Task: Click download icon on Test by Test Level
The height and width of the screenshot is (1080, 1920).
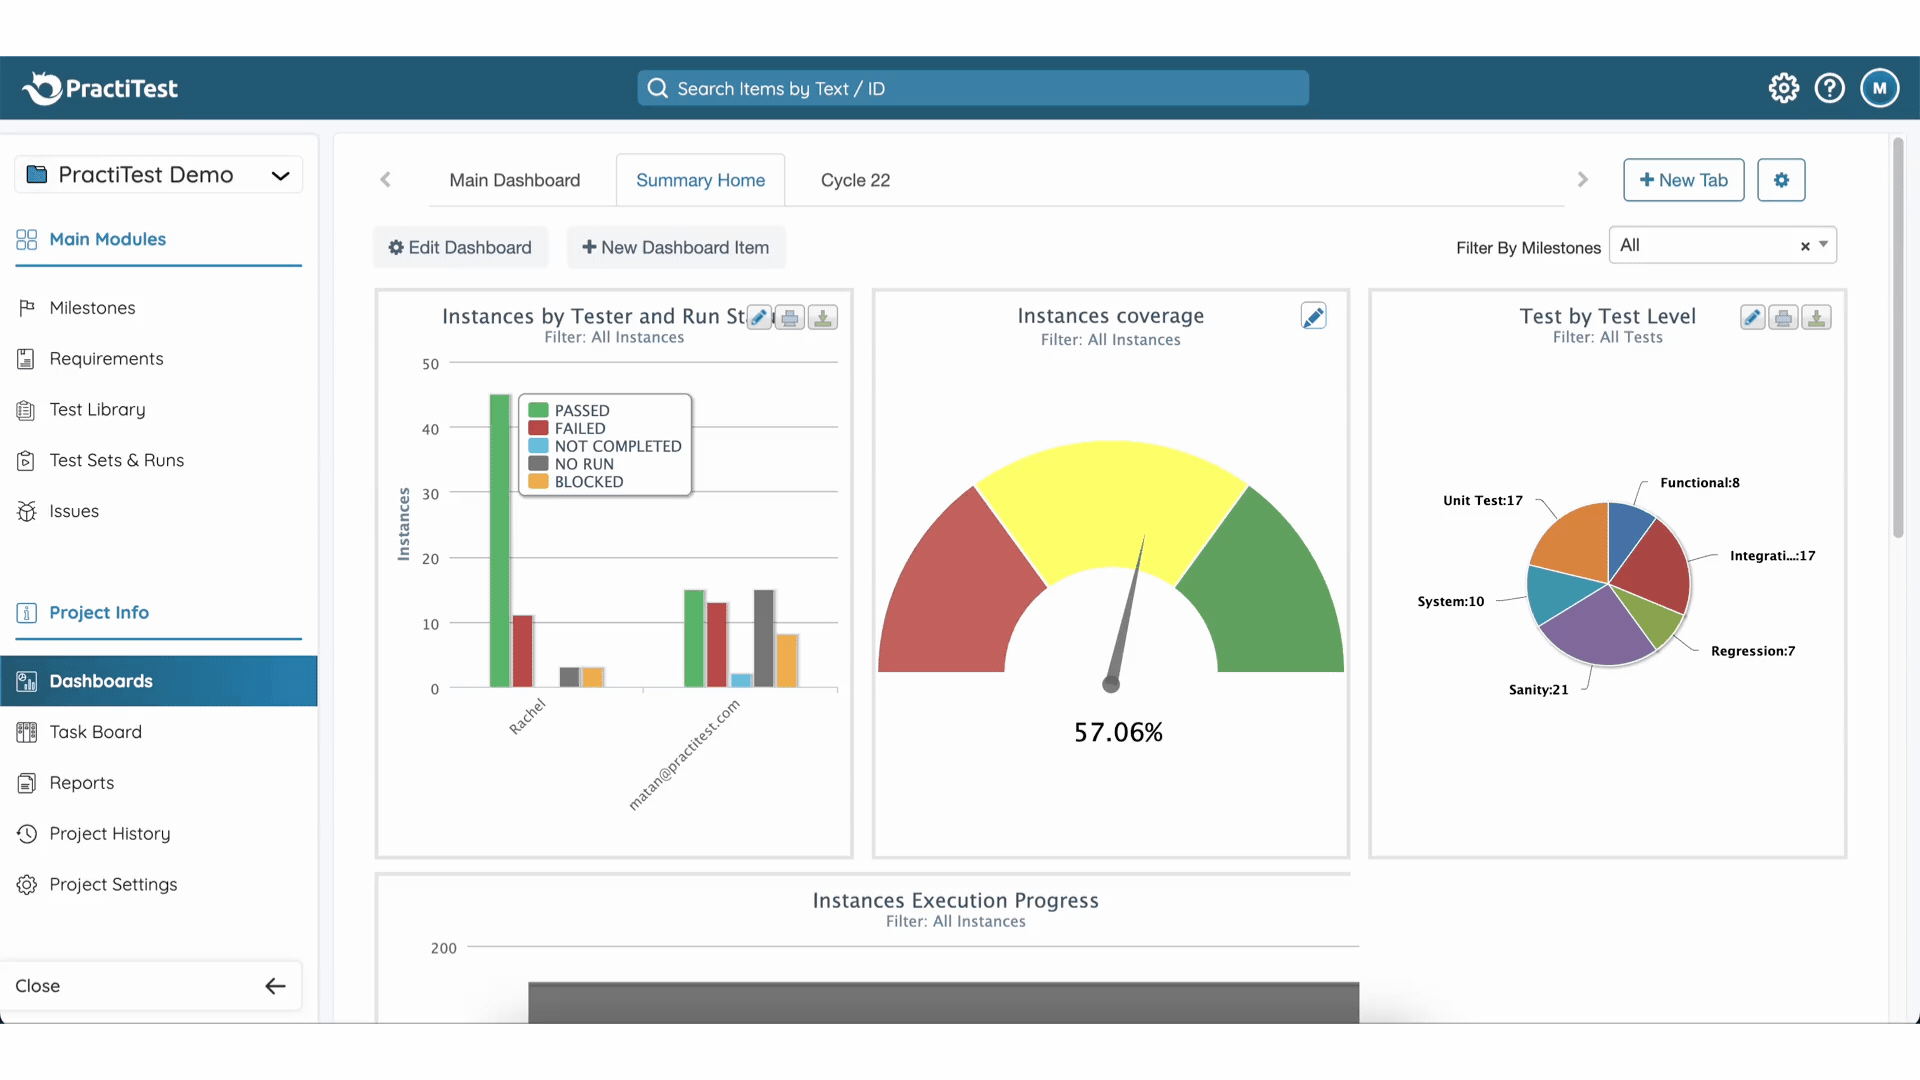Action: (1816, 318)
